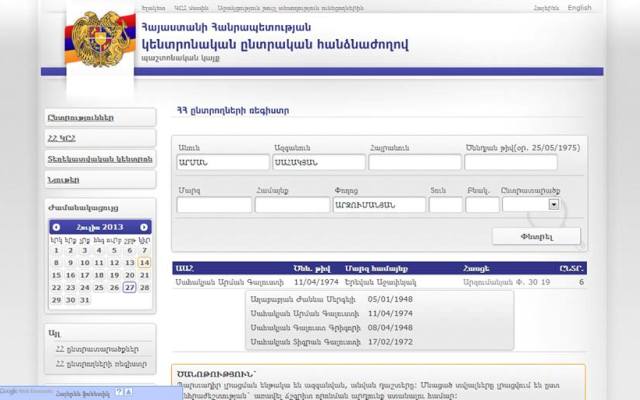Click the search button in voter form

[x=536, y=236]
